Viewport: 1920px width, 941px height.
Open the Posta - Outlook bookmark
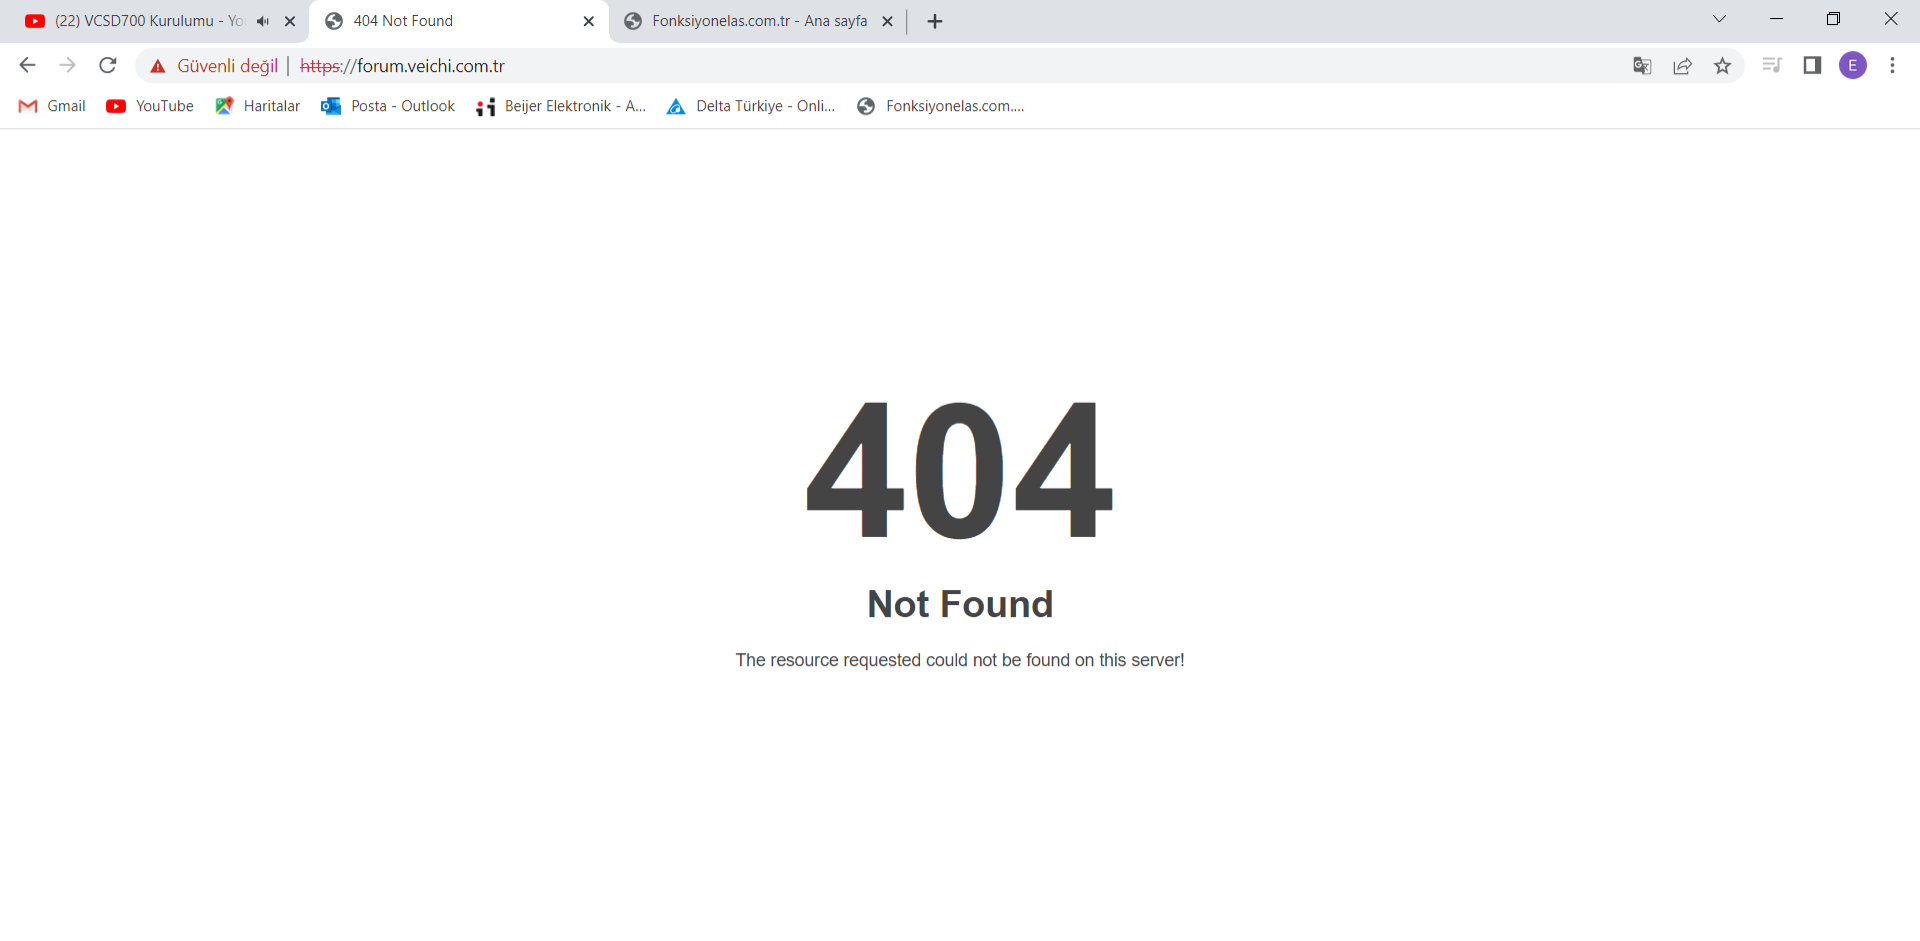(388, 106)
